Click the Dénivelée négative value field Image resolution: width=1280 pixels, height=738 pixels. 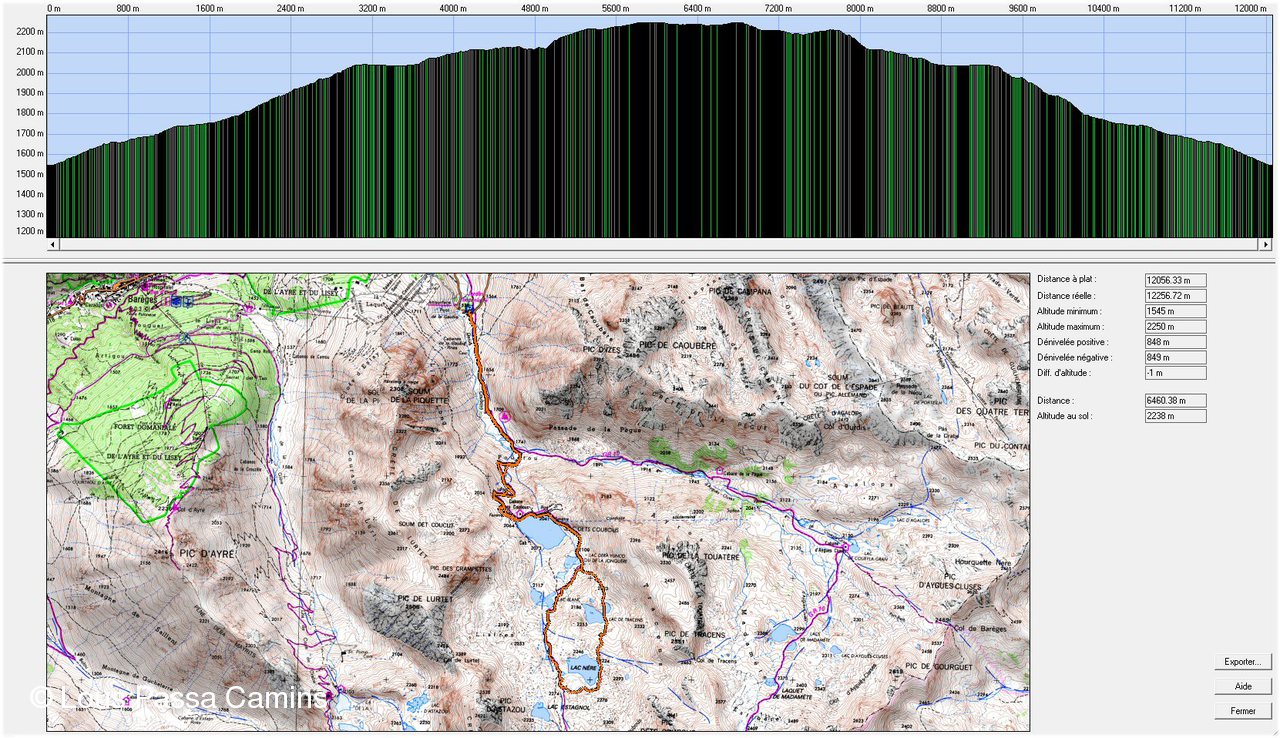coord(1175,358)
